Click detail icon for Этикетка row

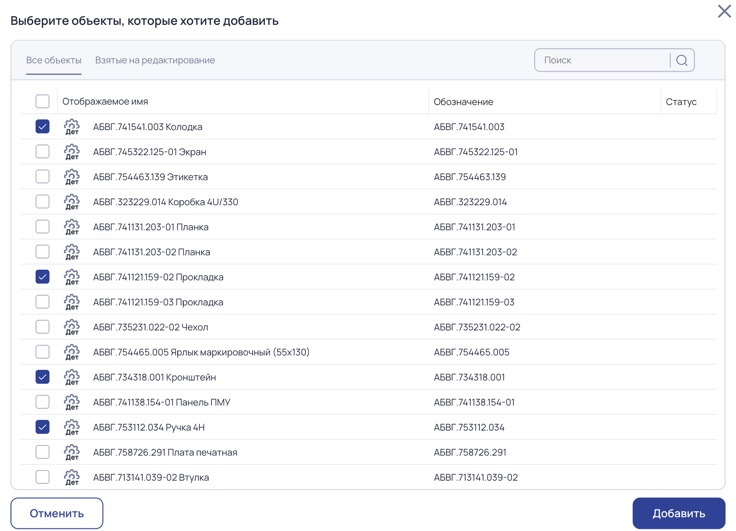pyautogui.click(x=72, y=177)
